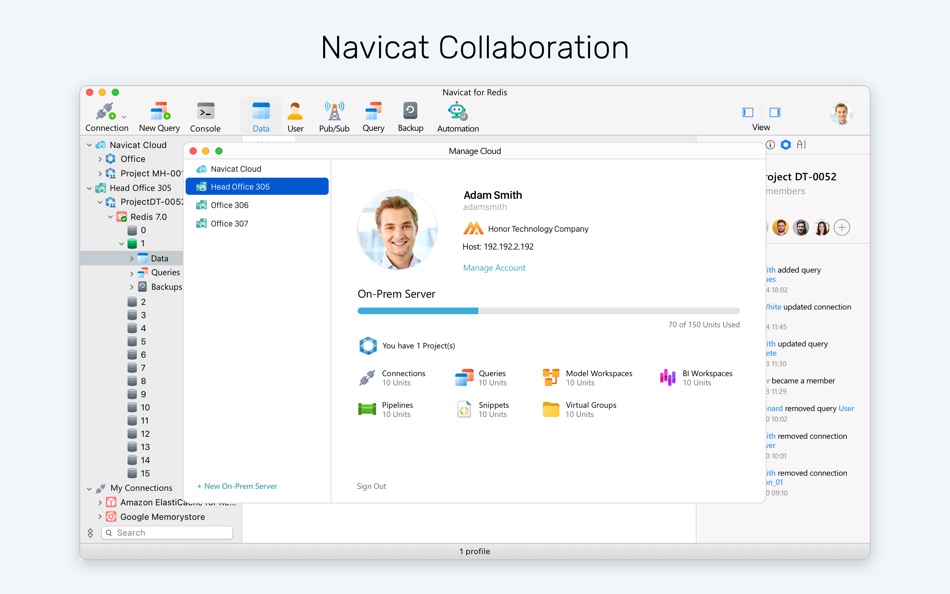Toggle the right sidebar view

pyautogui.click(x=775, y=112)
